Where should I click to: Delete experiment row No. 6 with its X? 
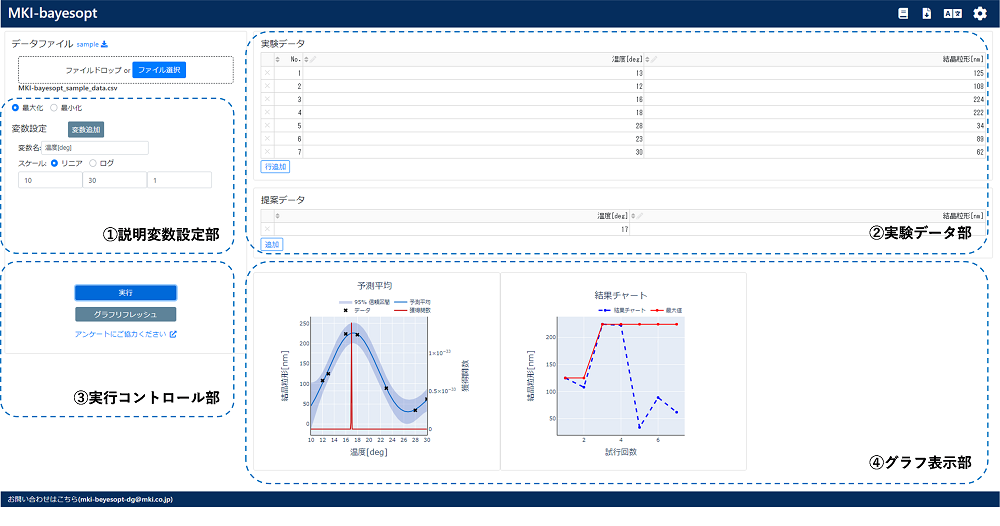267,138
